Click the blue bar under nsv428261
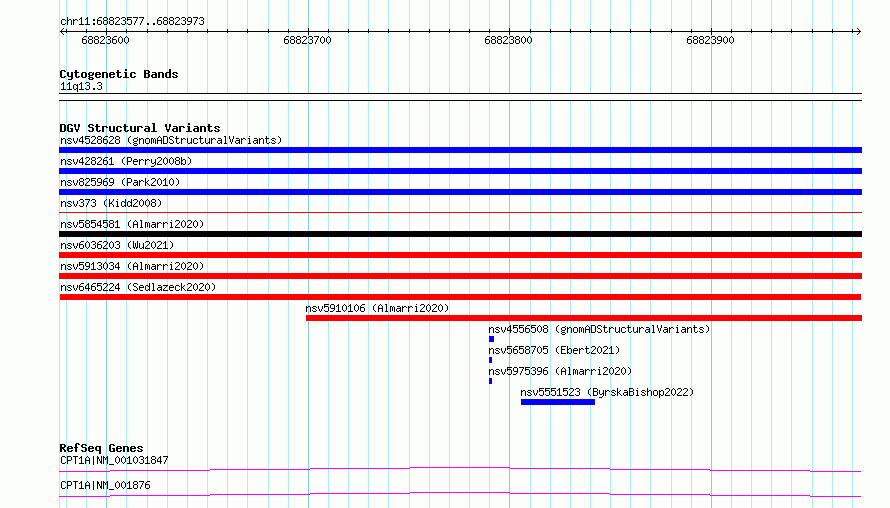 point(460,171)
